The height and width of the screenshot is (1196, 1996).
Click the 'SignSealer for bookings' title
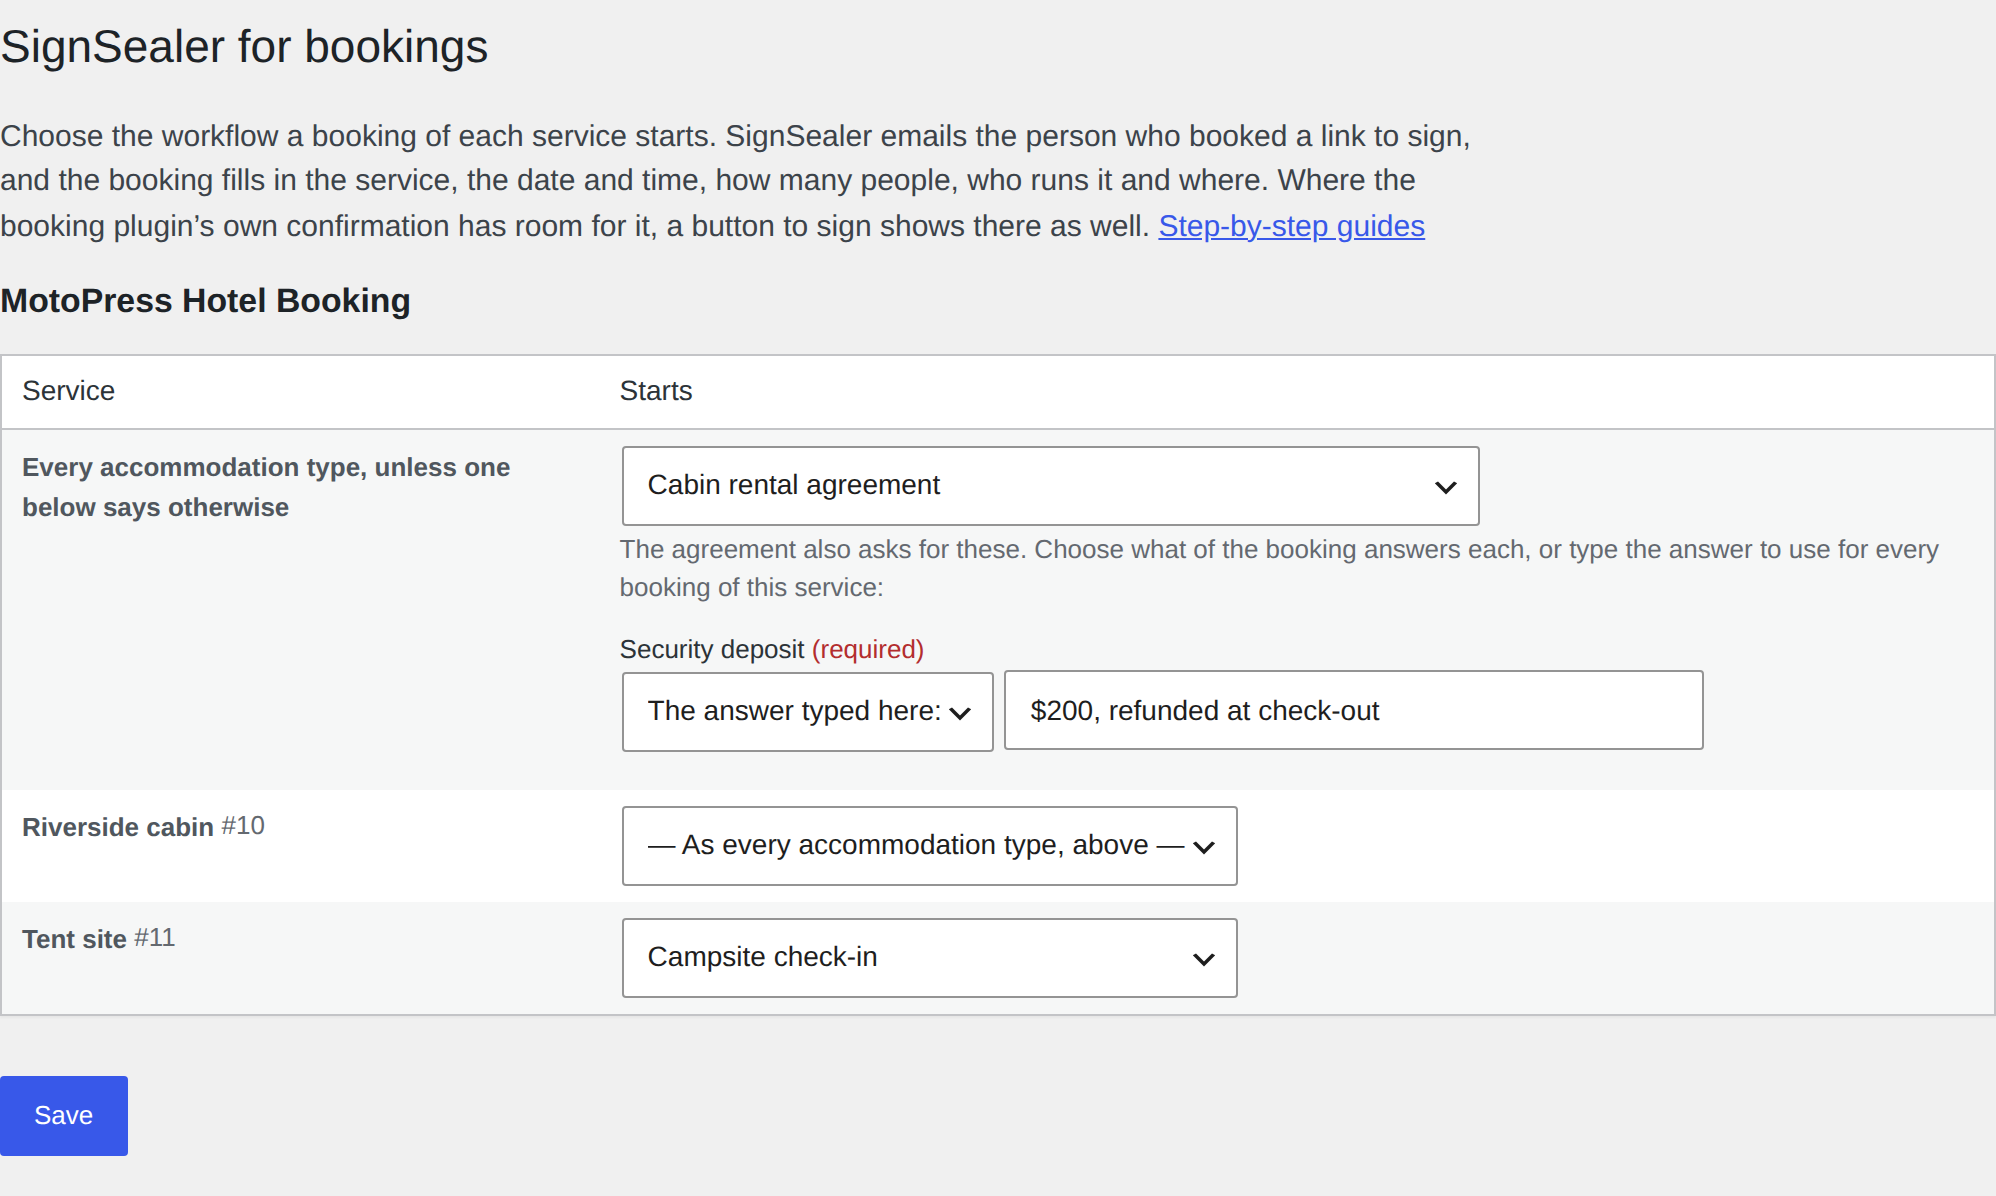click(244, 47)
